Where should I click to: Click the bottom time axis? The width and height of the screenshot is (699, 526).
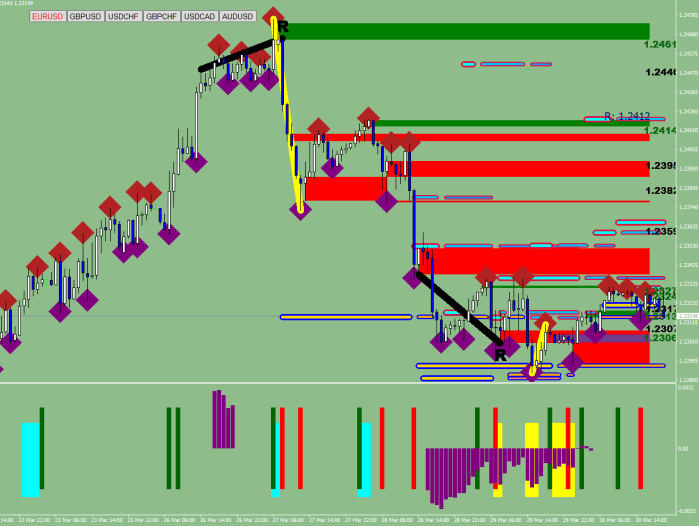(340, 520)
